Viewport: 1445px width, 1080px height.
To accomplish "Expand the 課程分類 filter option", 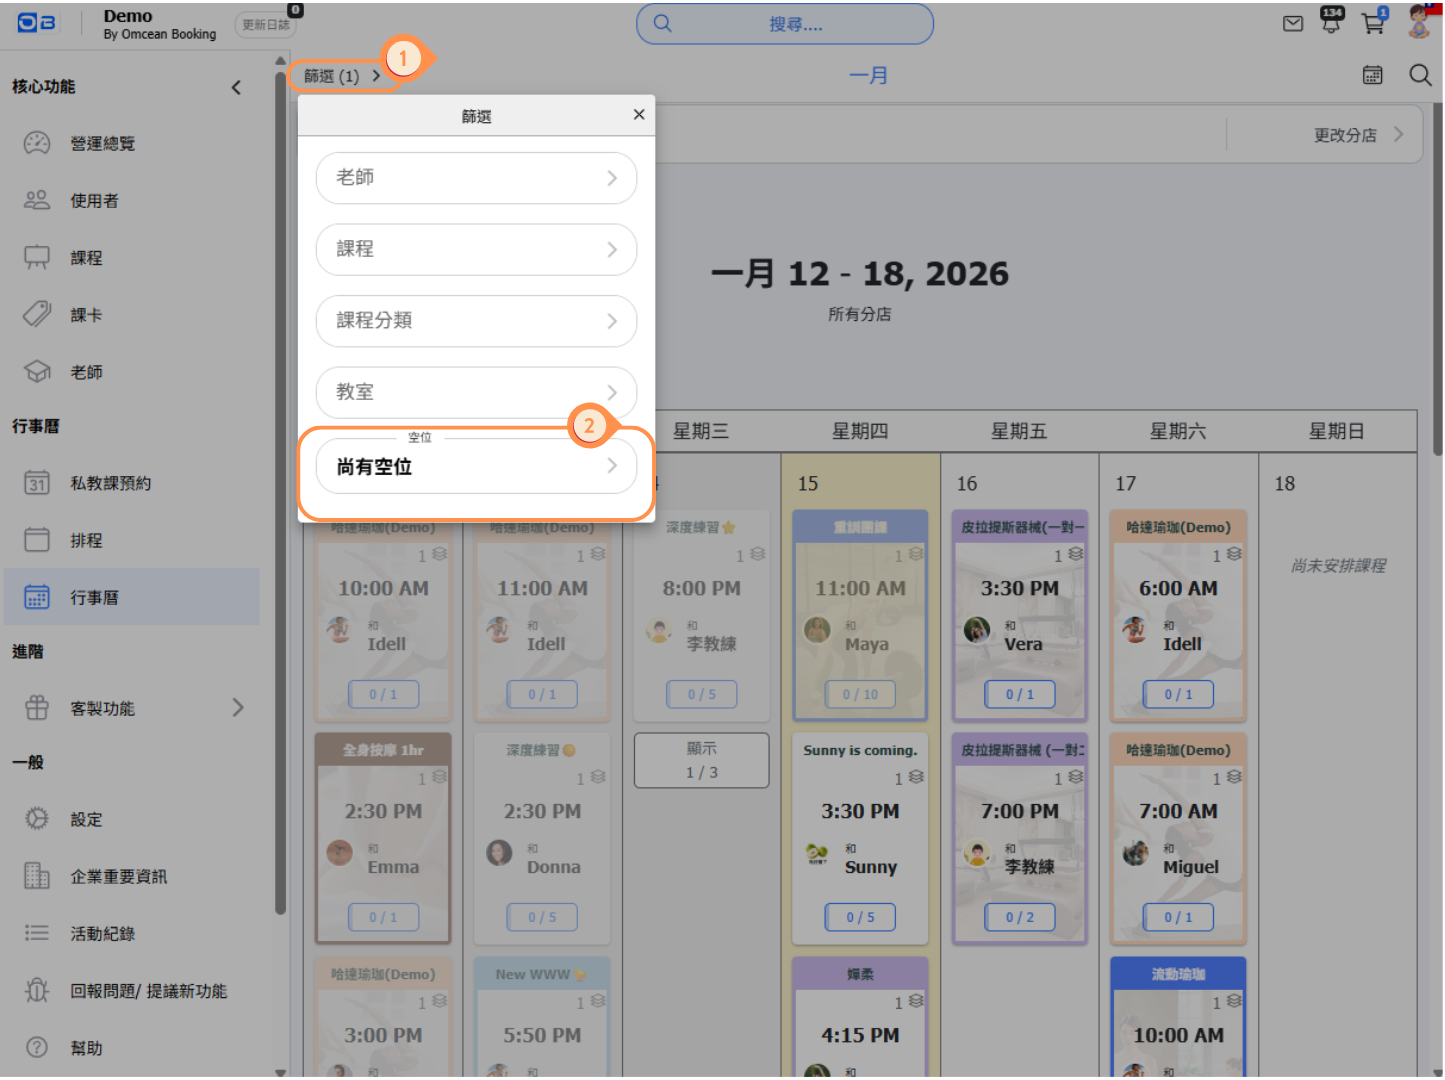I will [x=476, y=321].
